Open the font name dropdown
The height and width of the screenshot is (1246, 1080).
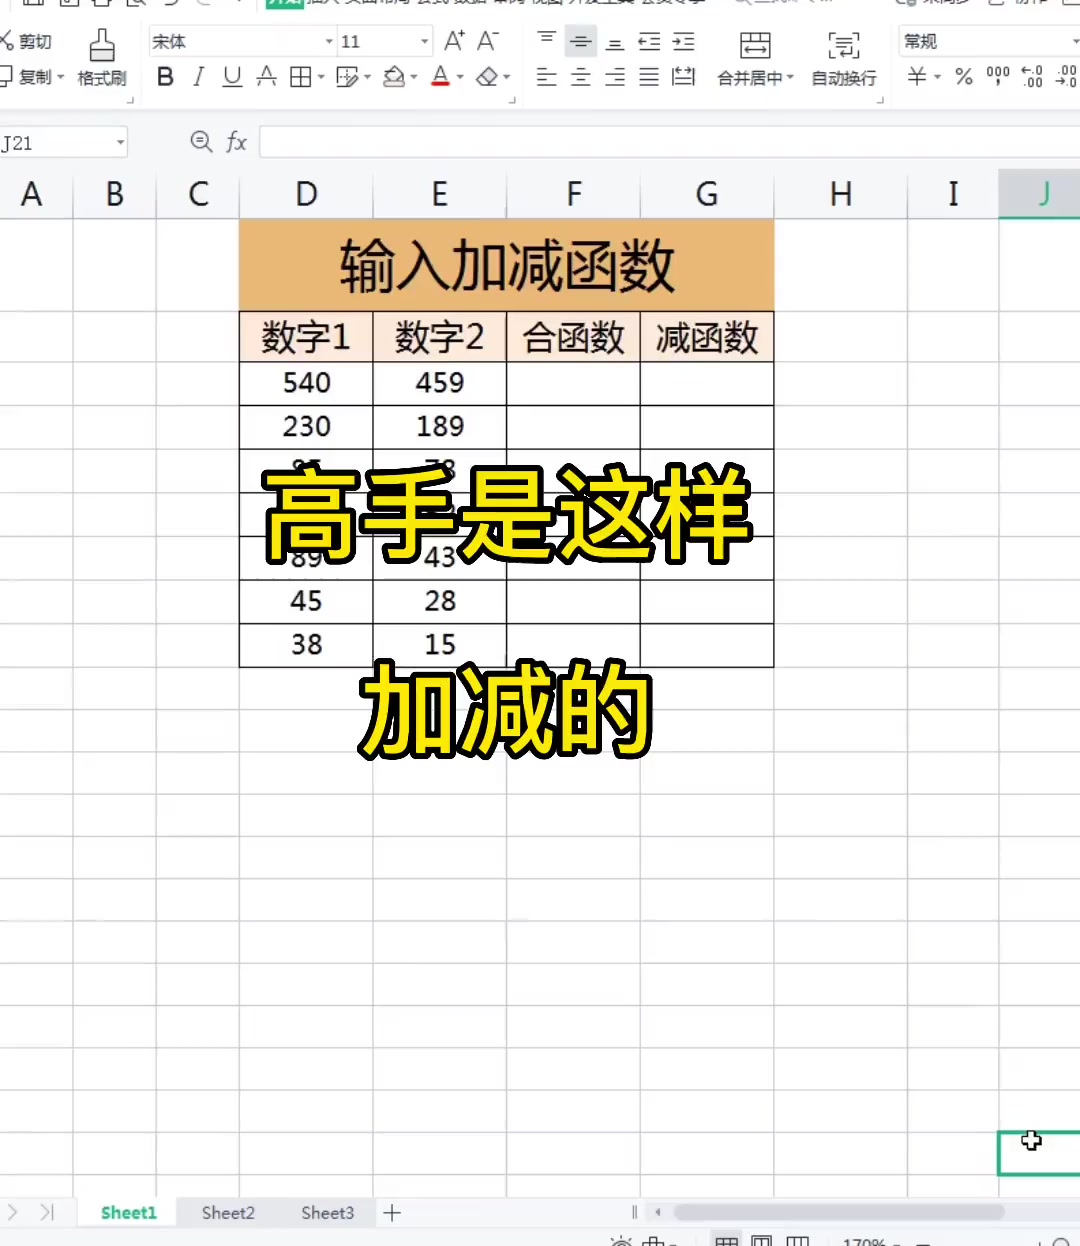329,41
